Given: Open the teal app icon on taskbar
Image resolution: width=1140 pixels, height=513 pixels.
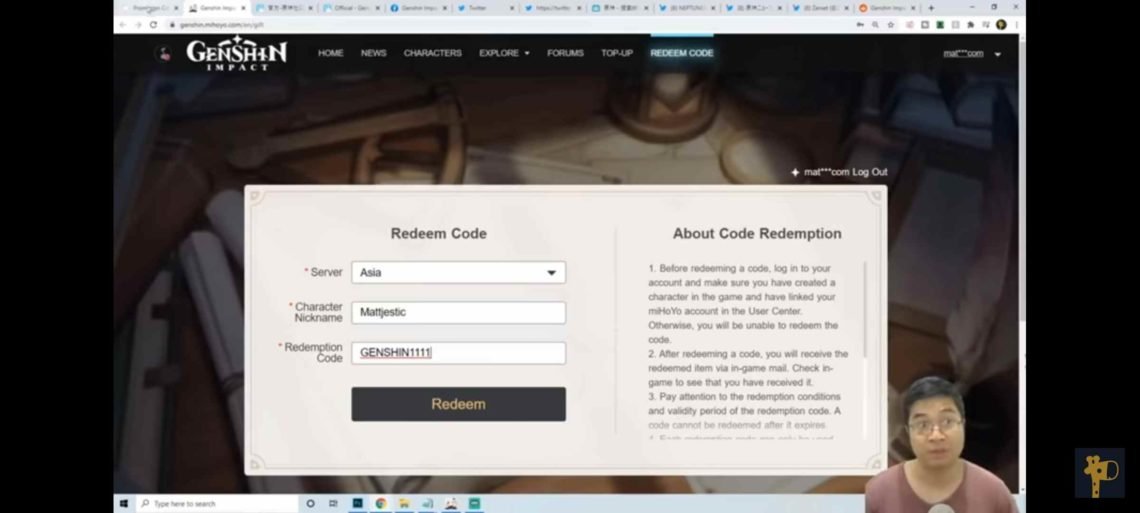Looking at the screenshot, I should 474,504.
